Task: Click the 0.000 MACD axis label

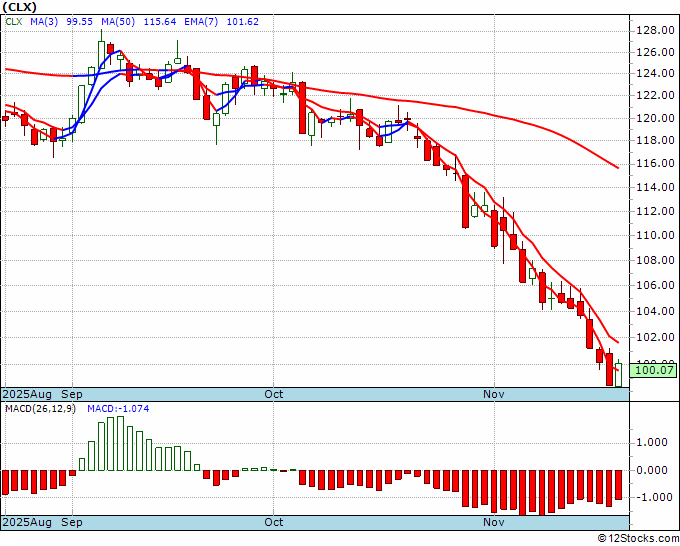Action: pyautogui.click(x=653, y=470)
